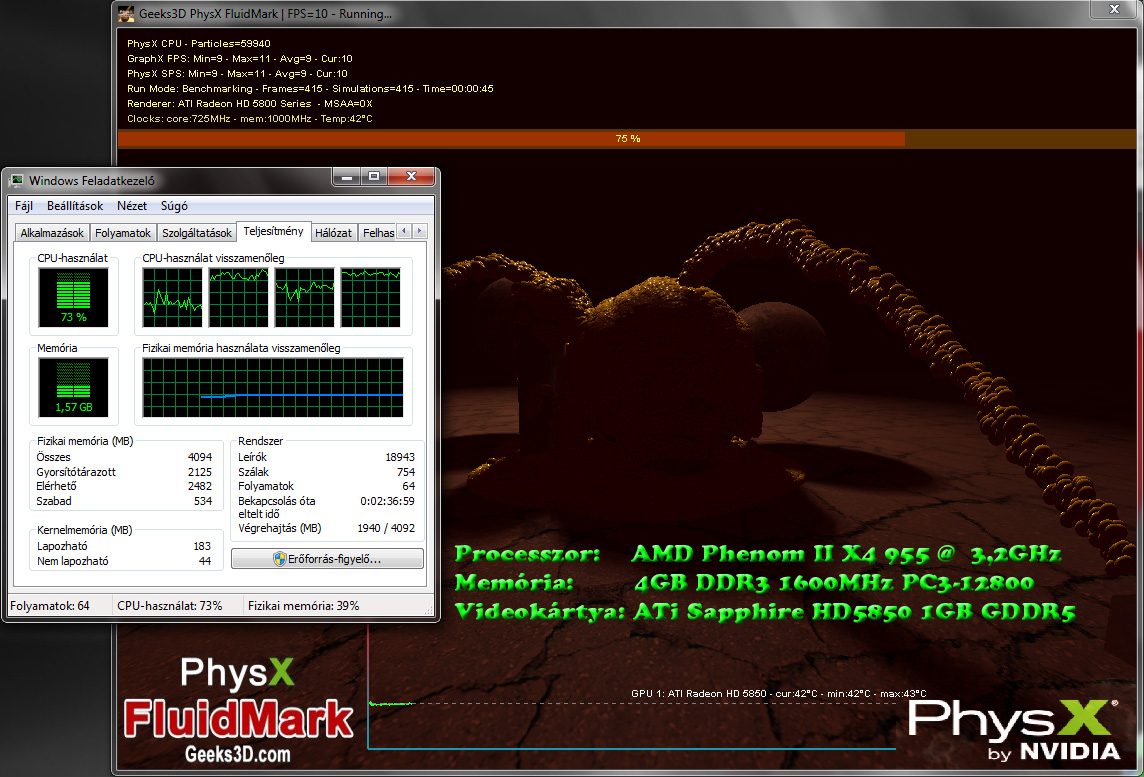Image resolution: width=1144 pixels, height=777 pixels.
Task: Click the FluidMark title bar icon
Action: [126, 13]
